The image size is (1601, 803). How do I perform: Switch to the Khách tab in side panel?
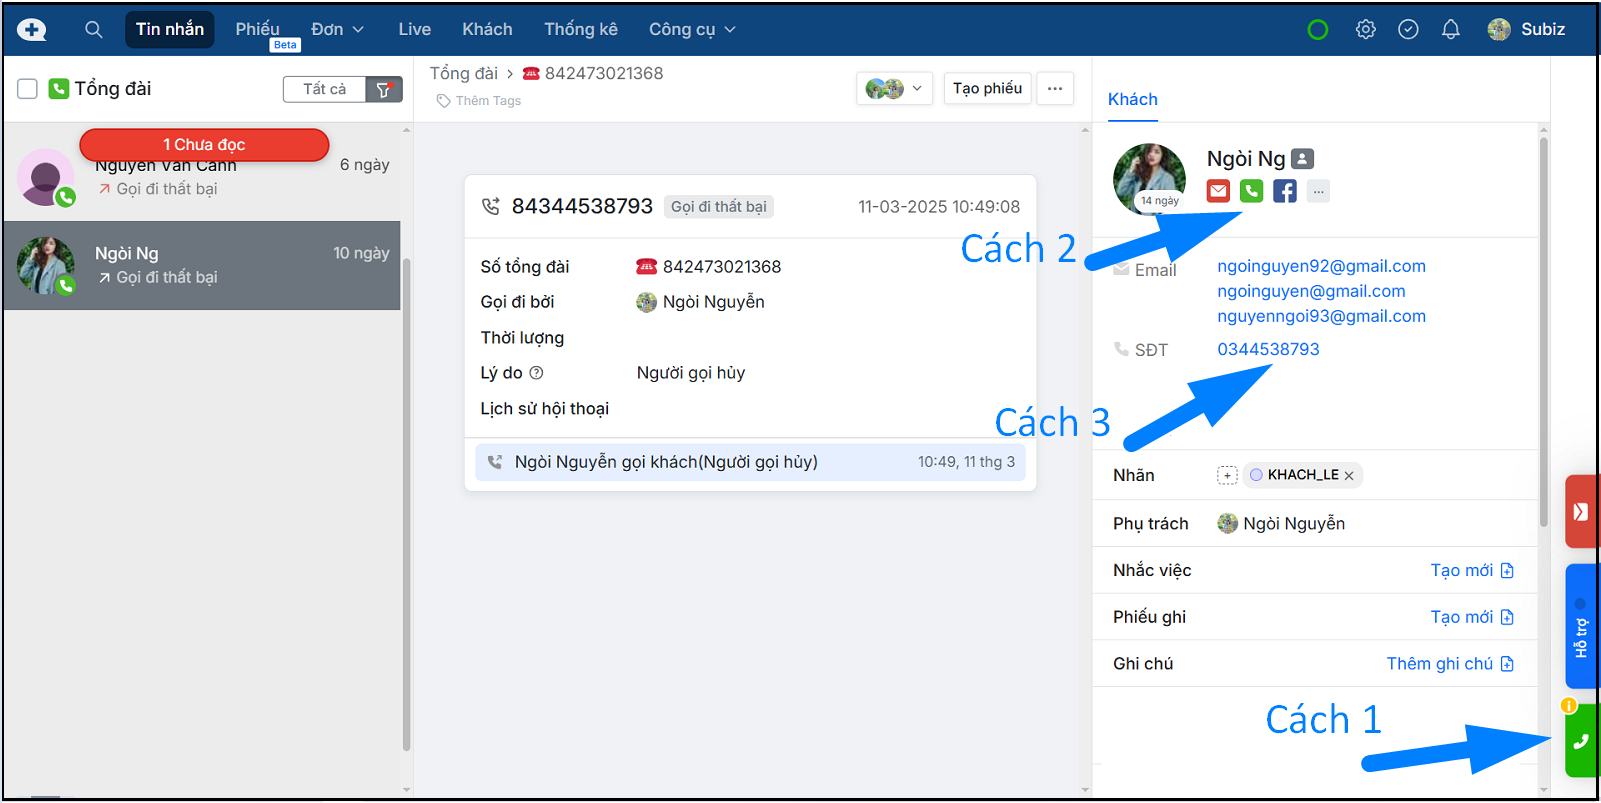1132,99
